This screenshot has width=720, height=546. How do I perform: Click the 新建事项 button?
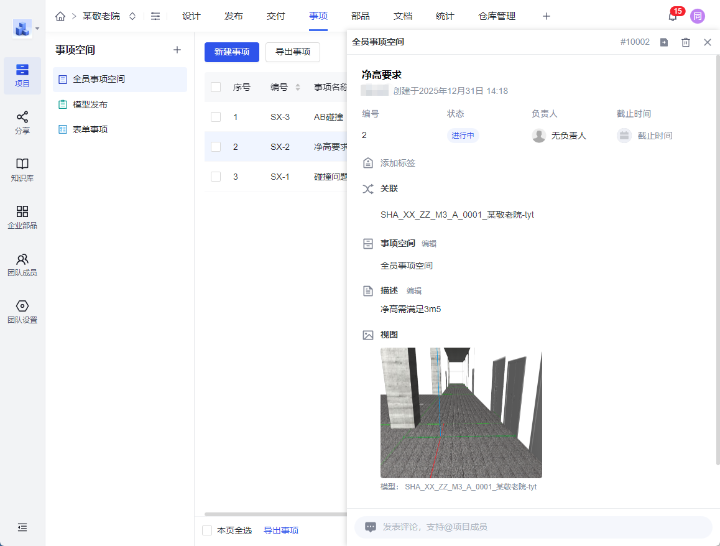(232, 52)
